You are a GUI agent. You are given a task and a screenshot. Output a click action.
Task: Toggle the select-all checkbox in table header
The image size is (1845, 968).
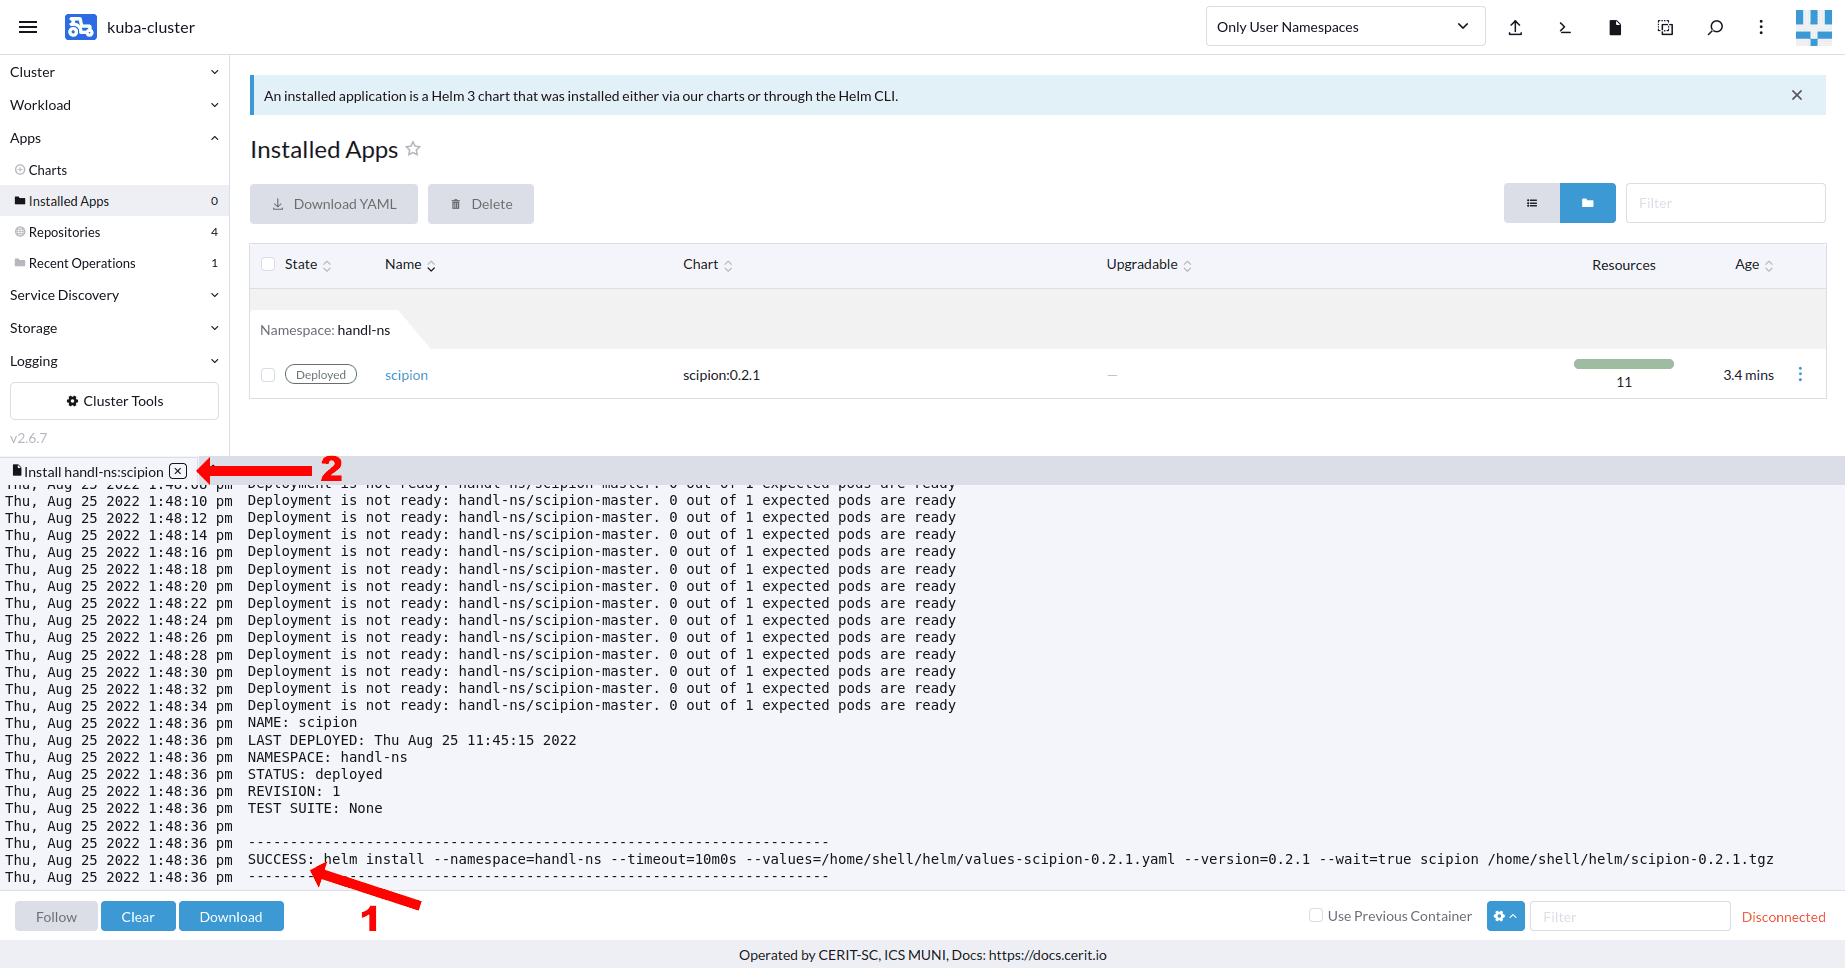[268, 264]
